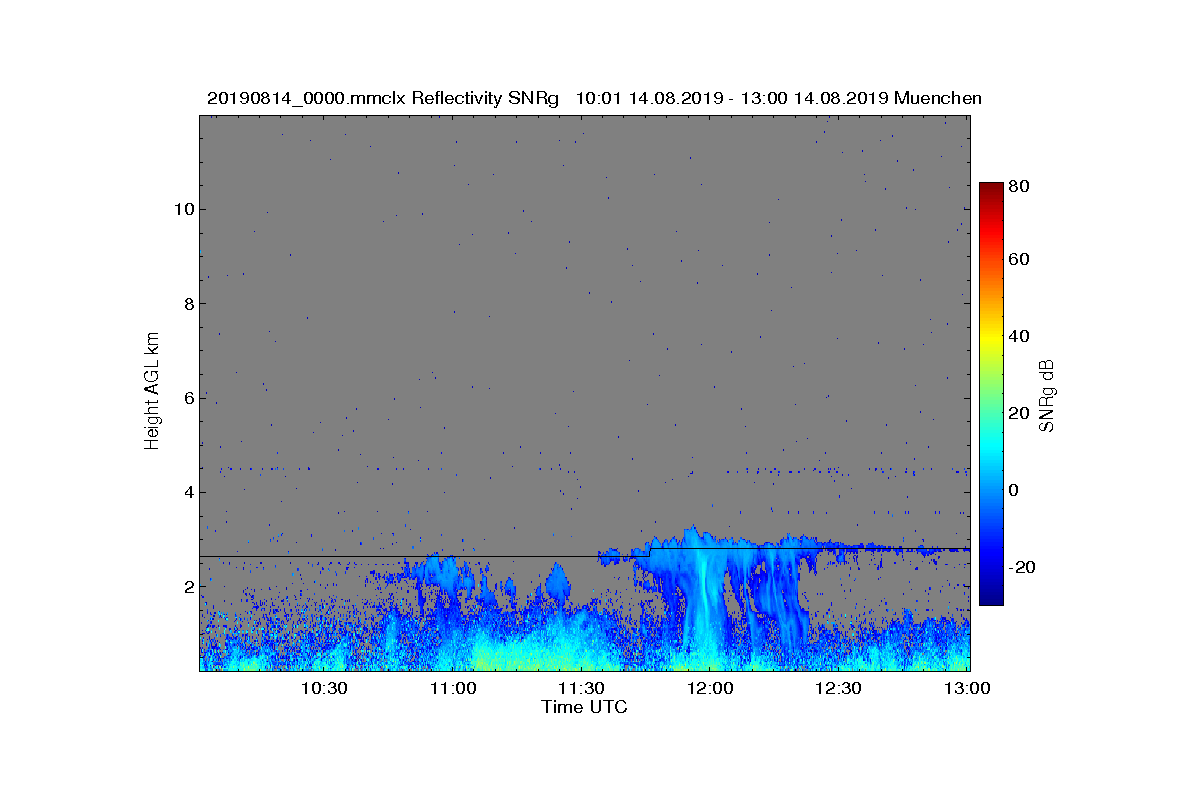Click the cloud echo near 11:00 at 2 km

[440, 577]
